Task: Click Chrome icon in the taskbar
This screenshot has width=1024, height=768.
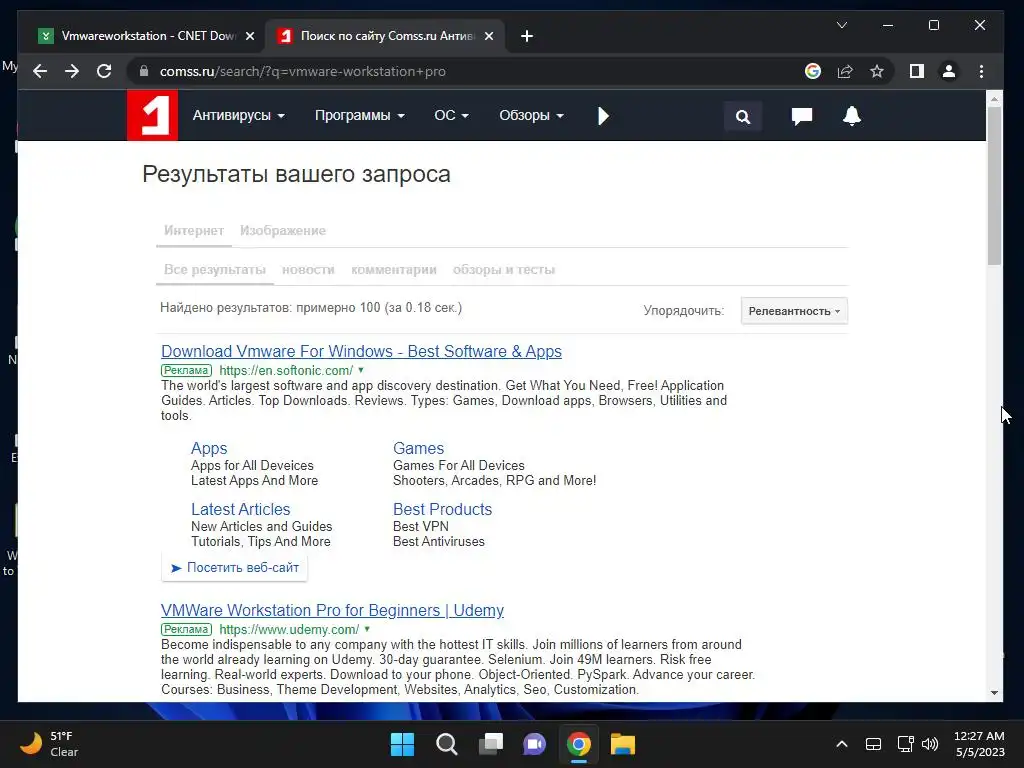Action: pyautogui.click(x=579, y=744)
